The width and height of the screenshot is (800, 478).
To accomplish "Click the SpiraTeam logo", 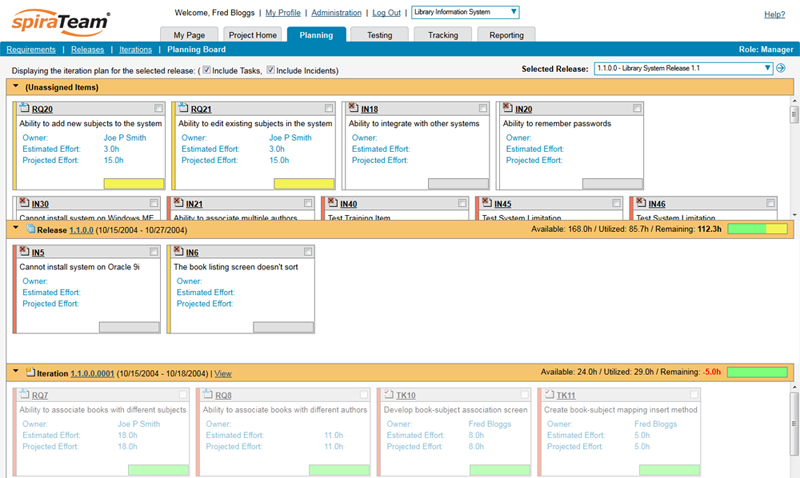I will 61,22.
